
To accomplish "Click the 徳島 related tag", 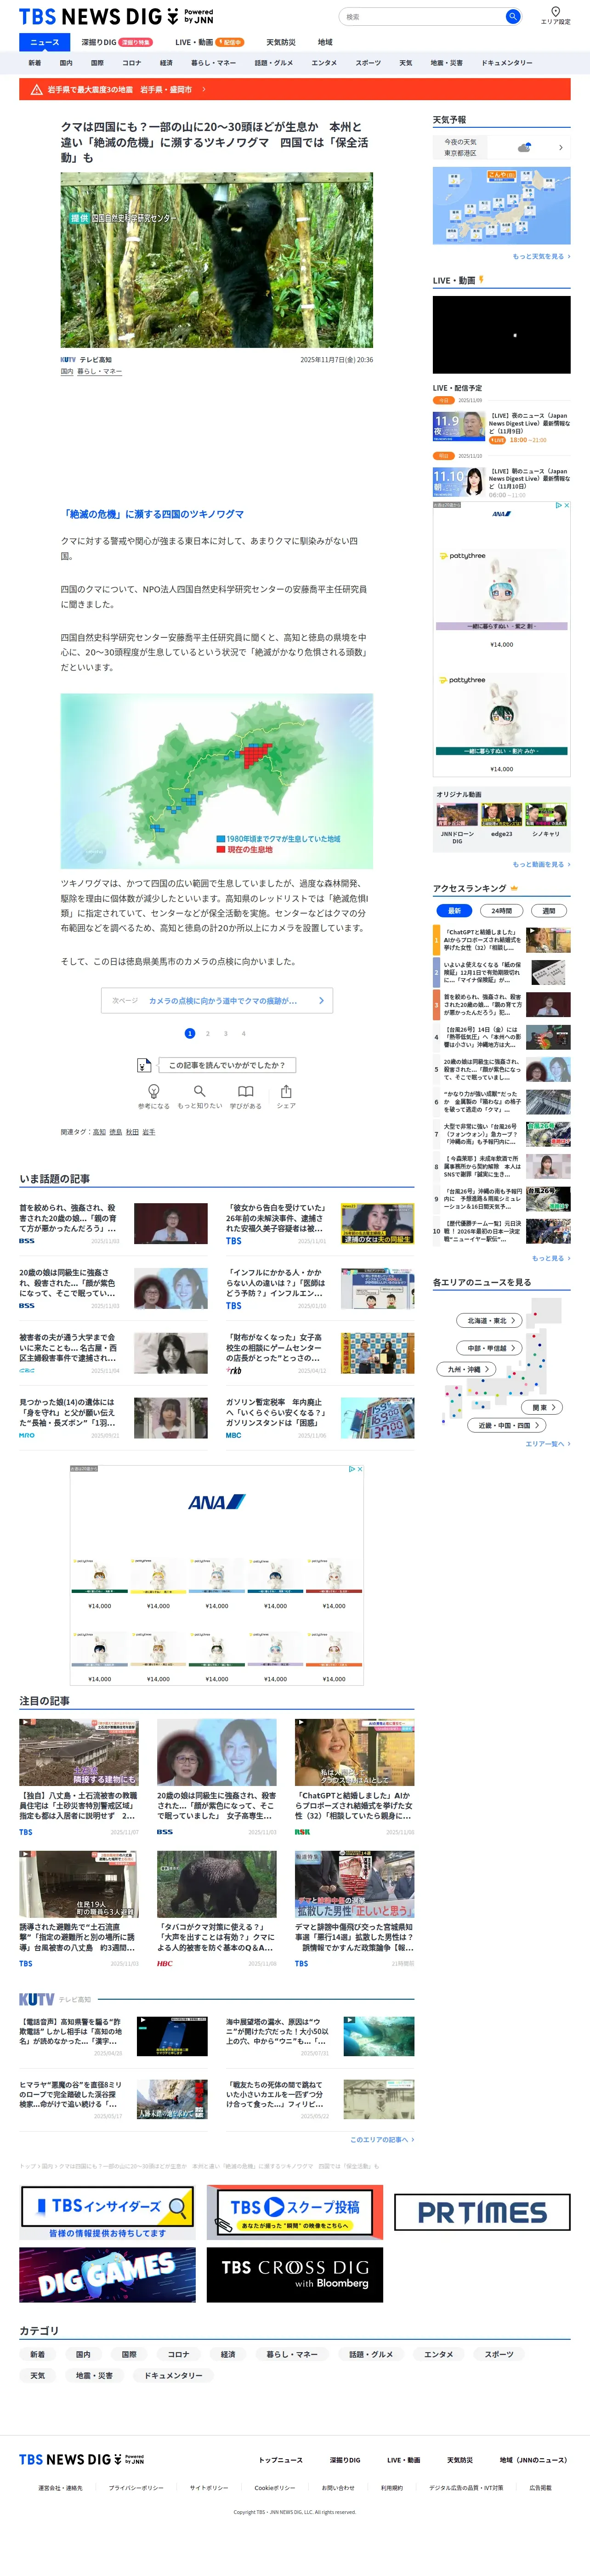I will point(116,1132).
